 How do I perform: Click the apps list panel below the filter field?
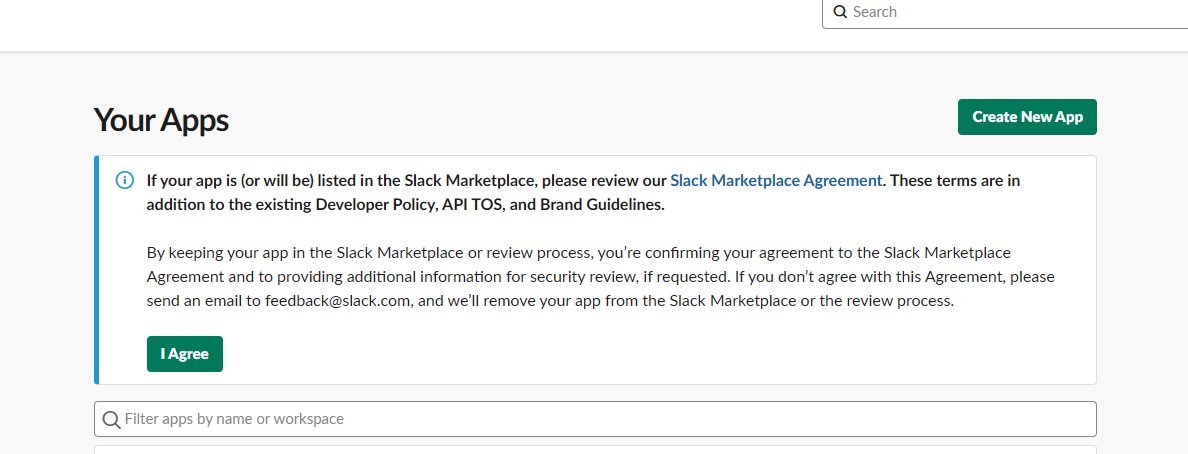pyautogui.click(x=595, y=449)
